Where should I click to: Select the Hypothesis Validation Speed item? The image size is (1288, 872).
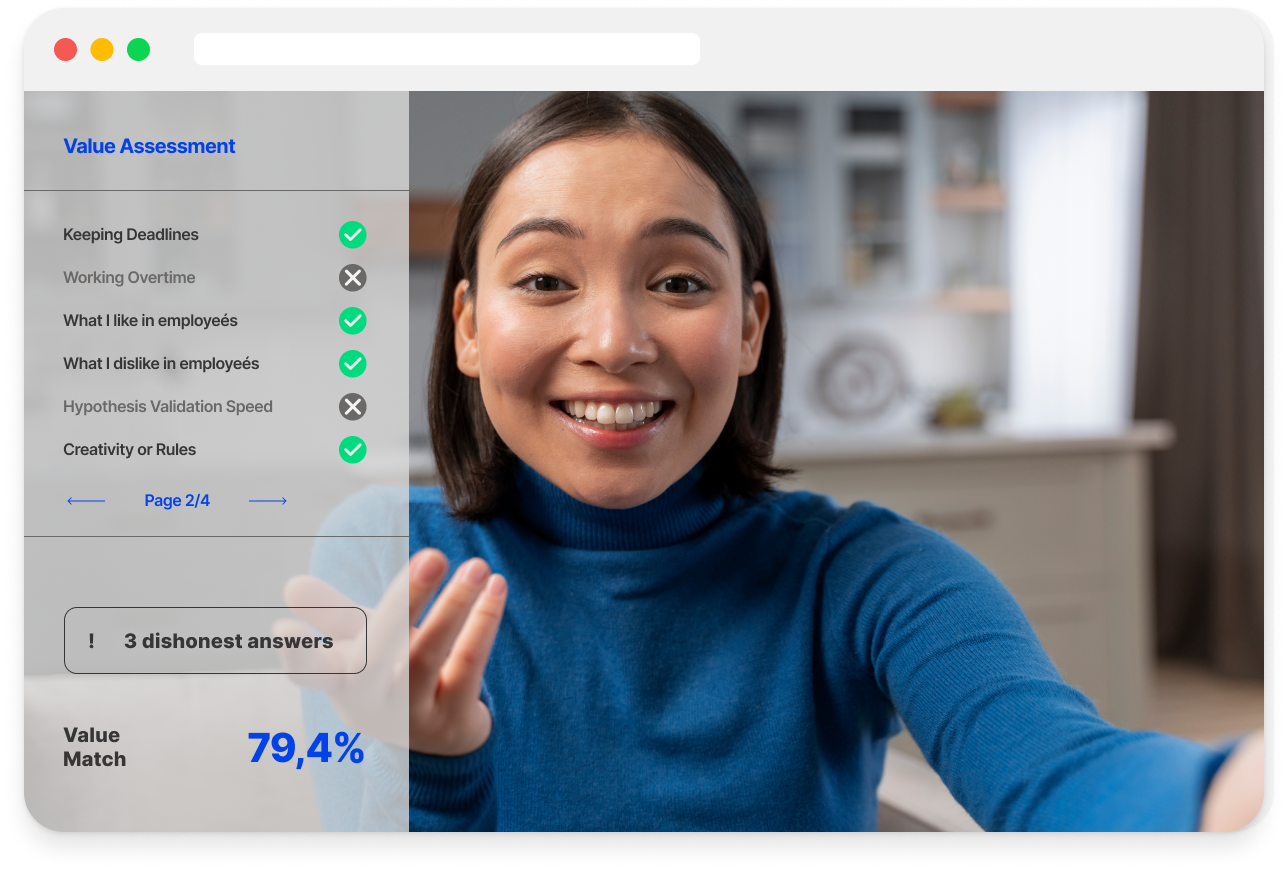coord(168,407)
